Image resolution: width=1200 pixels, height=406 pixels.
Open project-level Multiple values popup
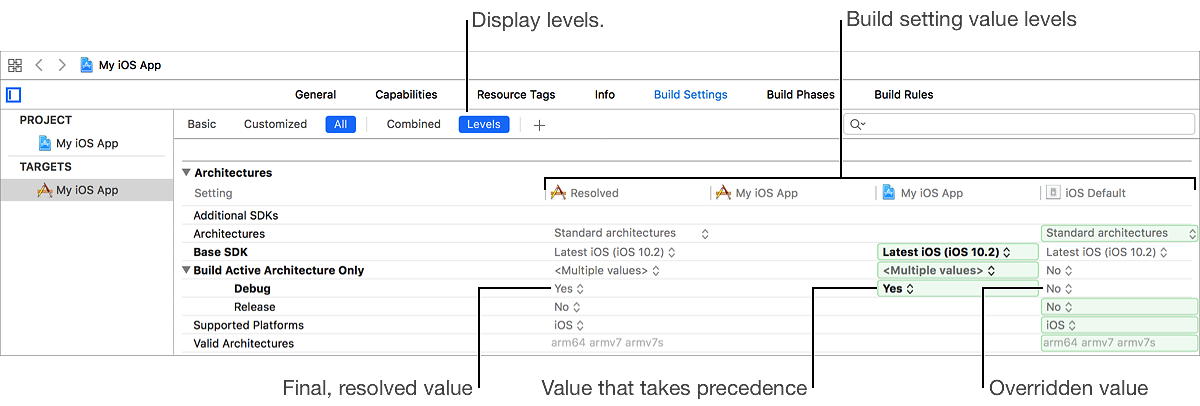(957, 270)
